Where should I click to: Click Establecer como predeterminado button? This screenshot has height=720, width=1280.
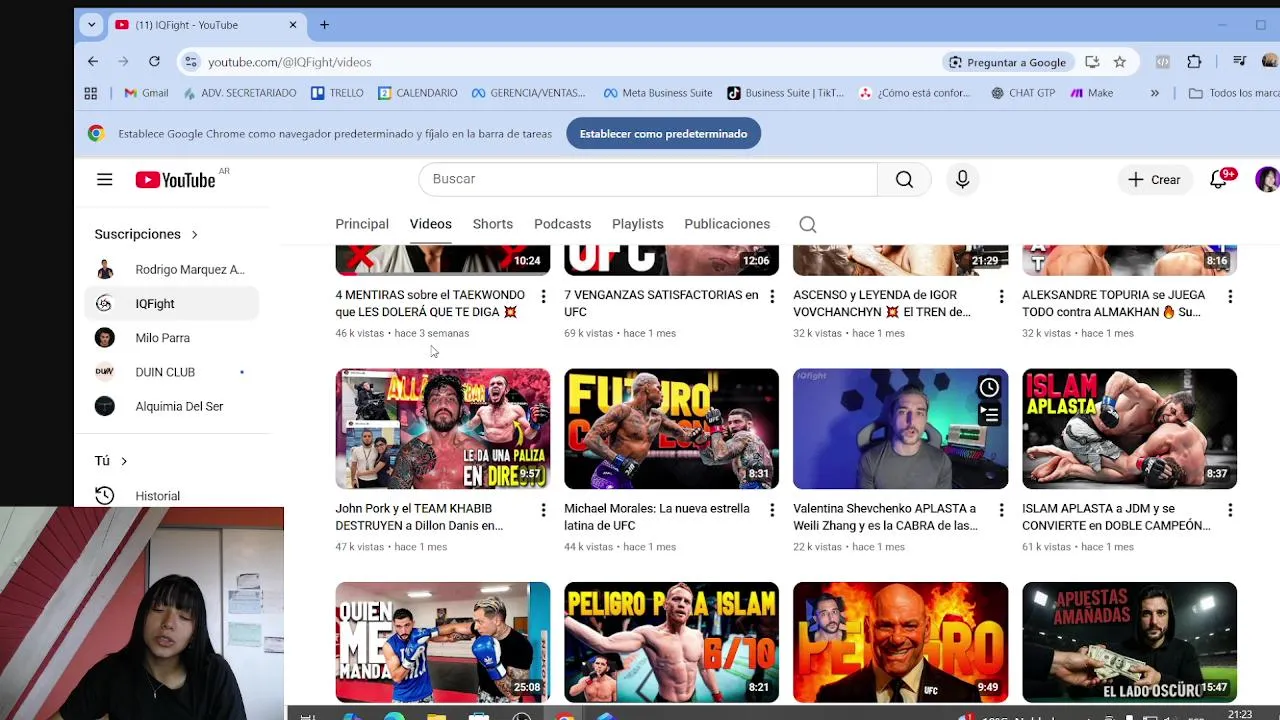663,133
